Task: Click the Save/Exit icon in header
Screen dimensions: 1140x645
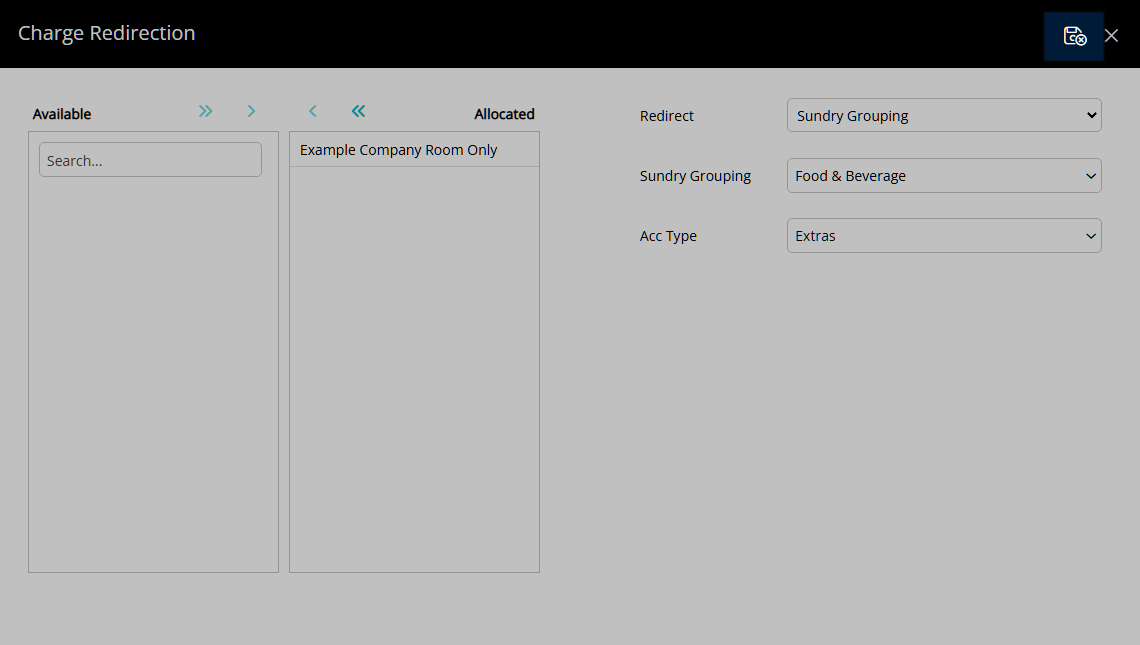Action: point(1074,36)
